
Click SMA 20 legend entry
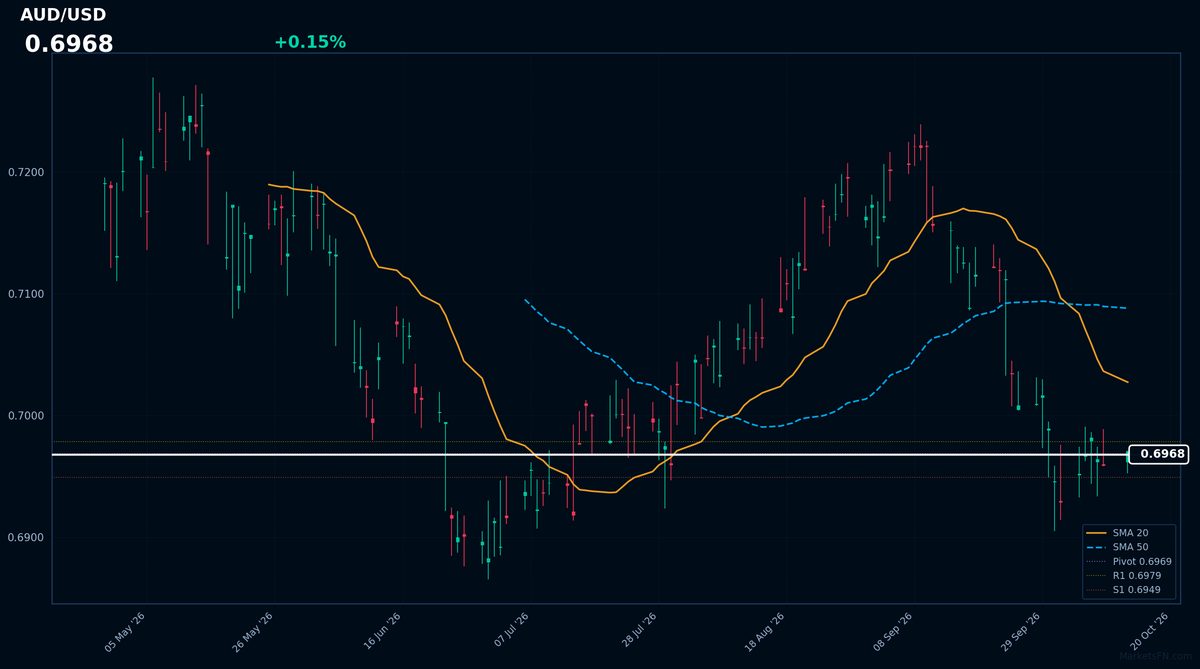click(1130, 533)
